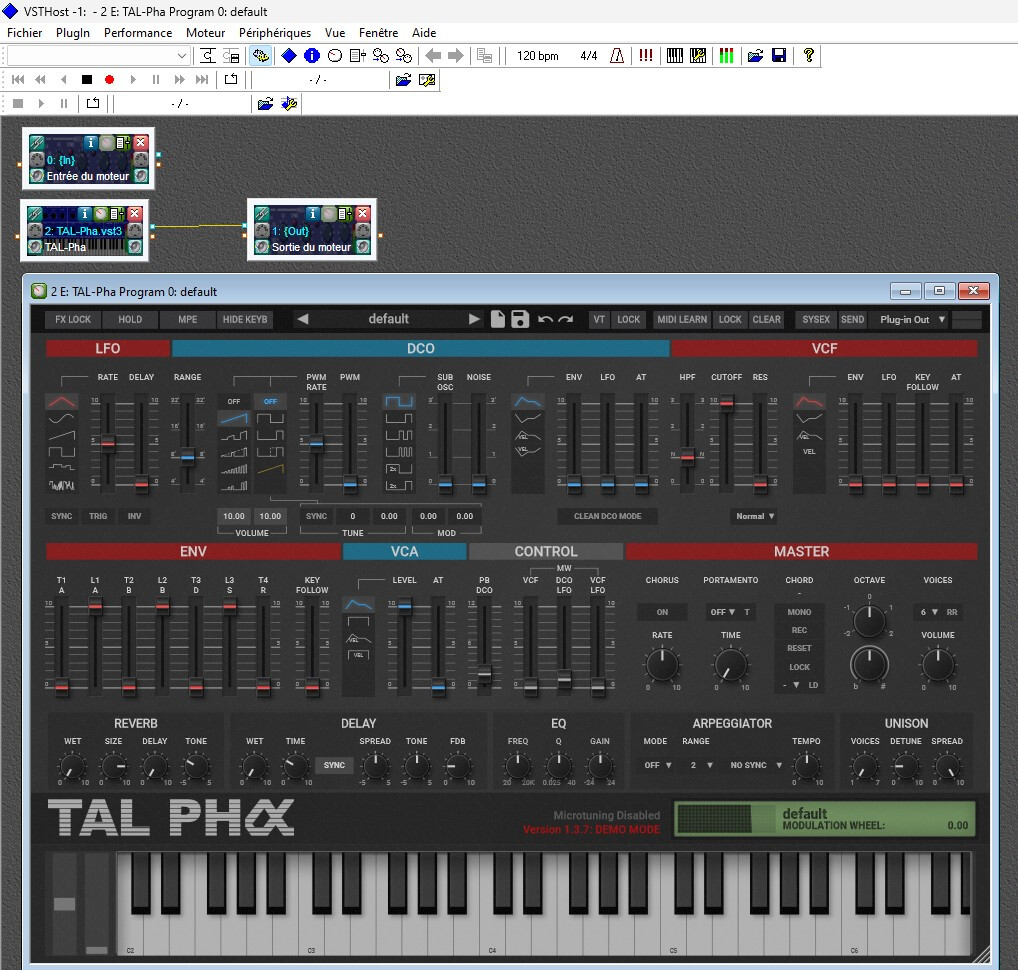Click the LFO RATE slider handle
Image resolution: width=1018 pixels, height=970 pixels.
point(108,443)
